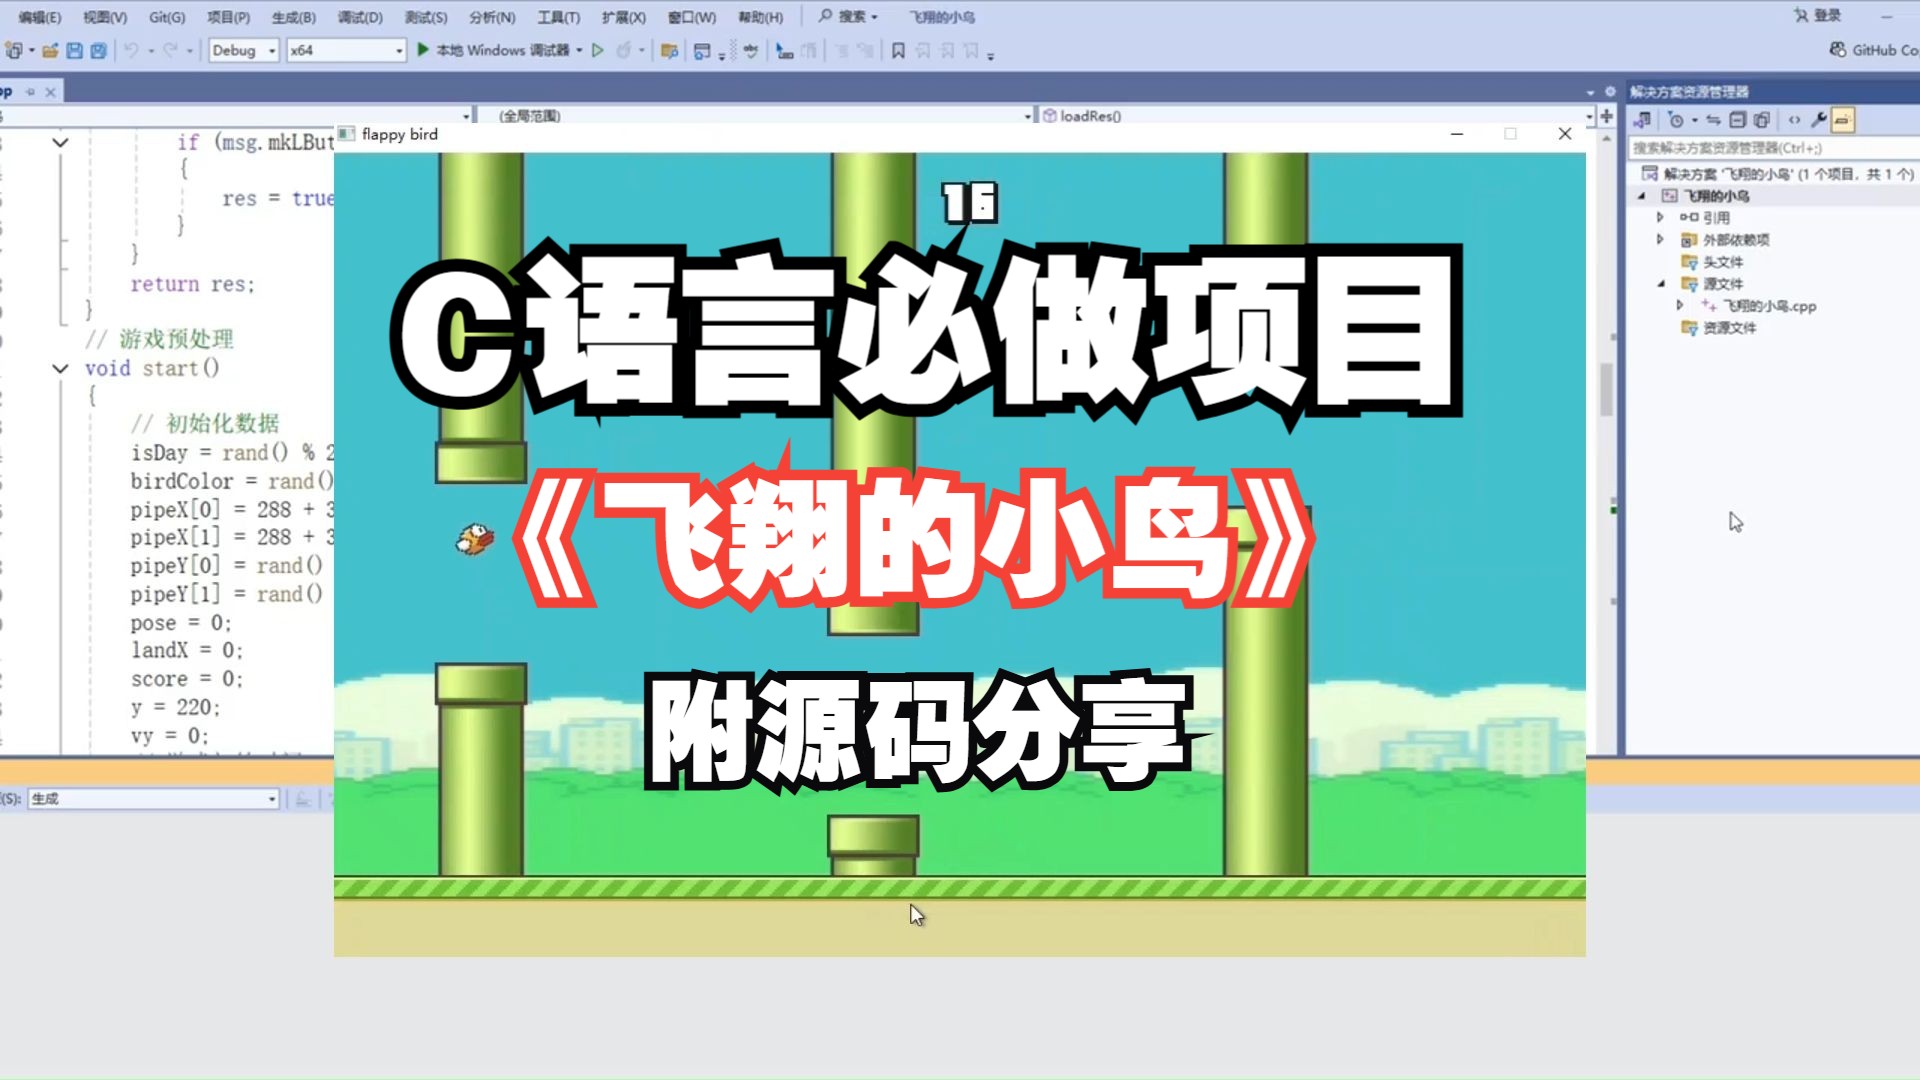Click the Save All icon
This screenshot has width=1920, height=1080.
[98, 50]
